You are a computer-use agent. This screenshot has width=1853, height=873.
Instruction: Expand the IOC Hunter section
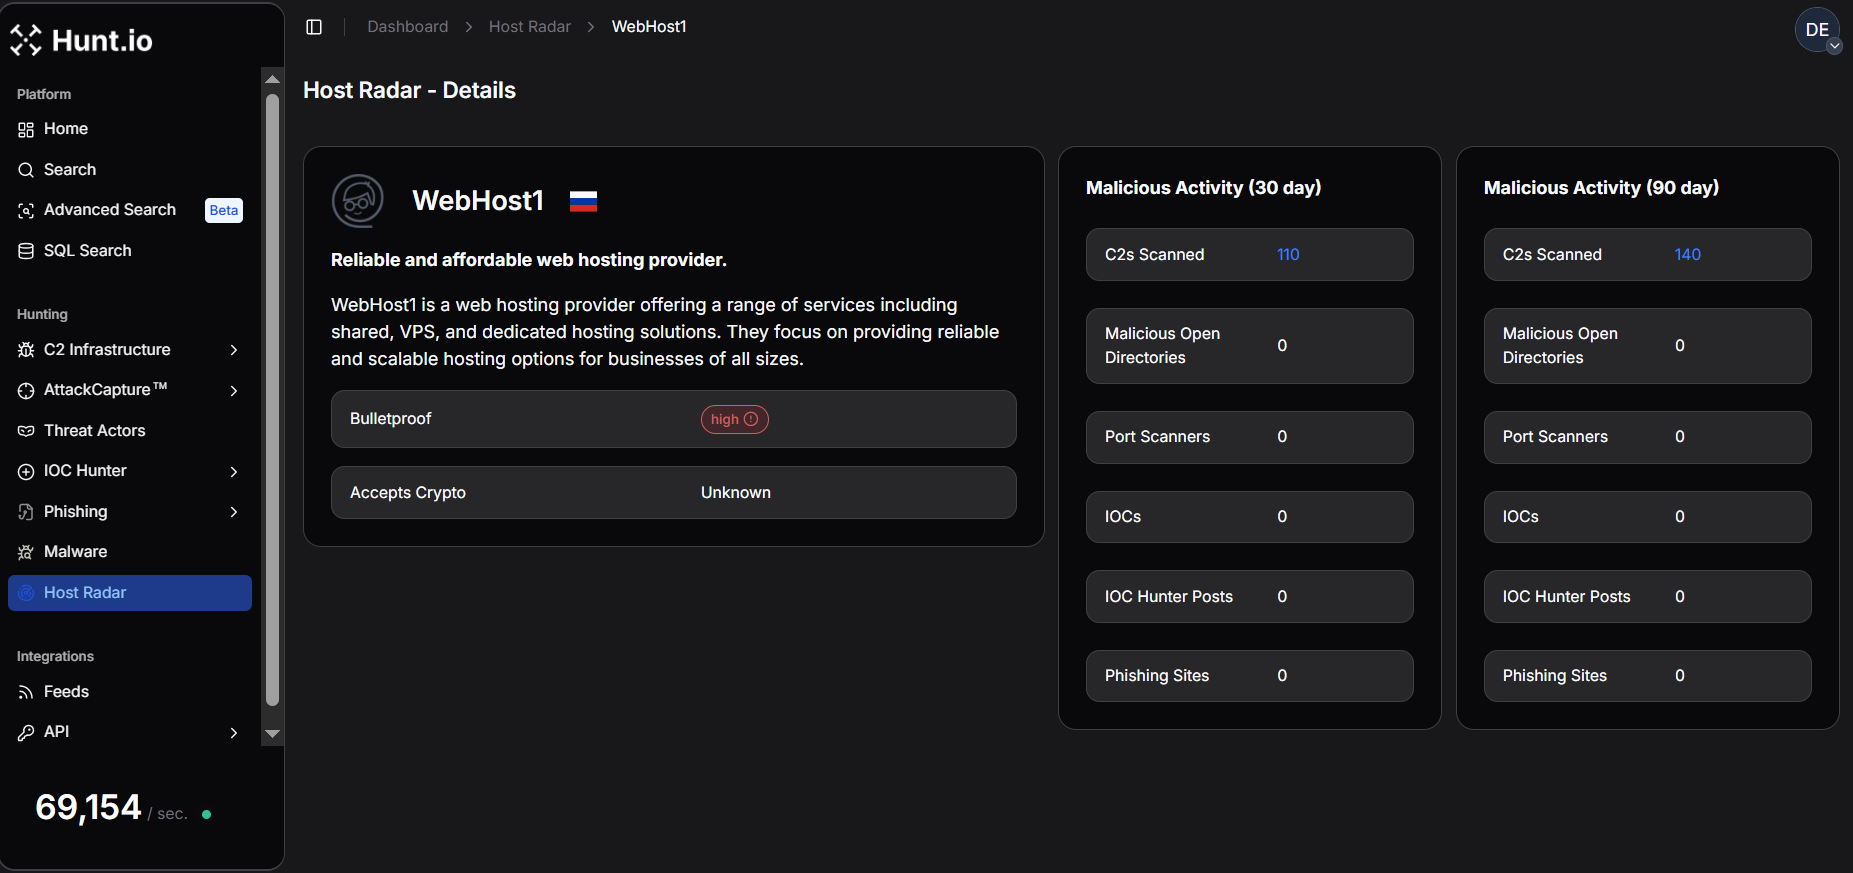[x=233, y=471]
